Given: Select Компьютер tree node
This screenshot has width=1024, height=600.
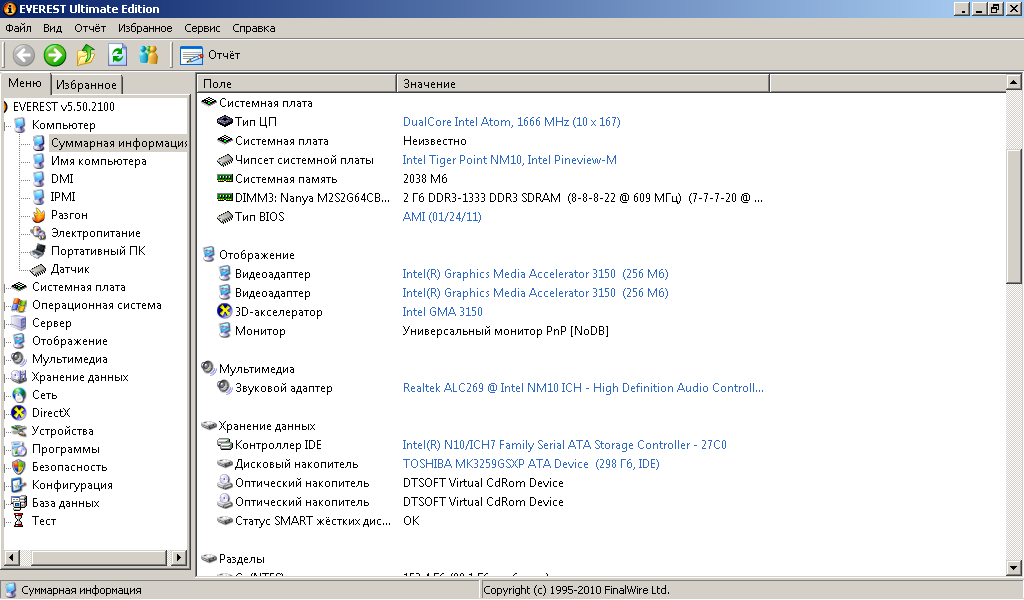Looking at the screenshot, I should (63, 125).
